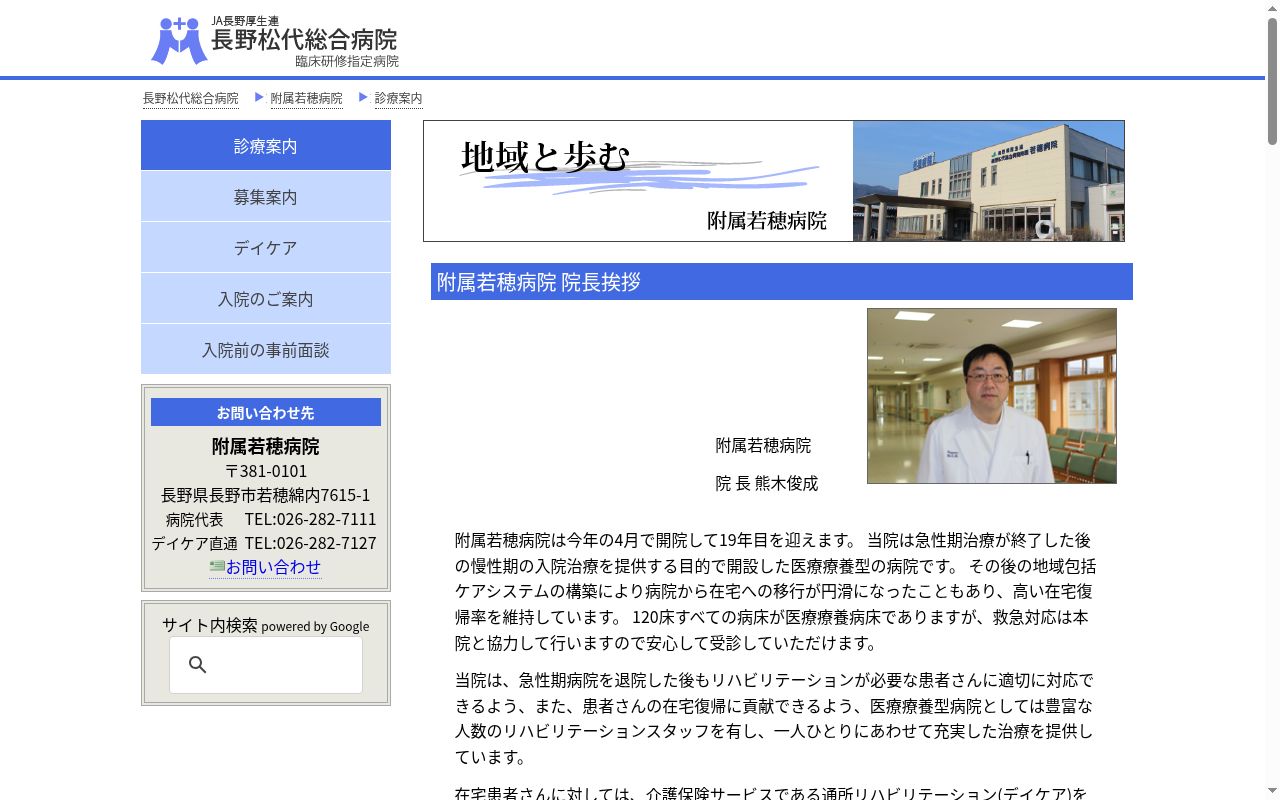Open 入院のご案内 sidebar item
The width and height of the screenshot is (1280, 800).
tap(266, 299)
